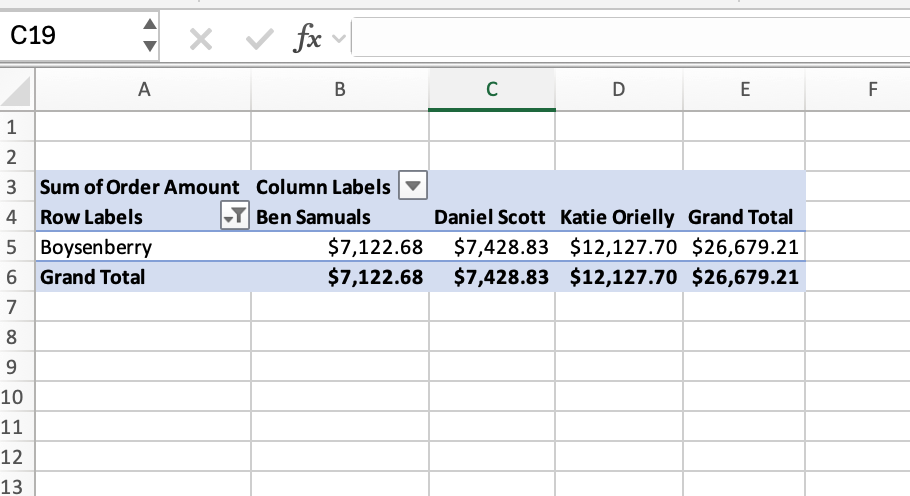Click into the formula bar field
This screenshot has height=496, width=910.
pos(630,37)
